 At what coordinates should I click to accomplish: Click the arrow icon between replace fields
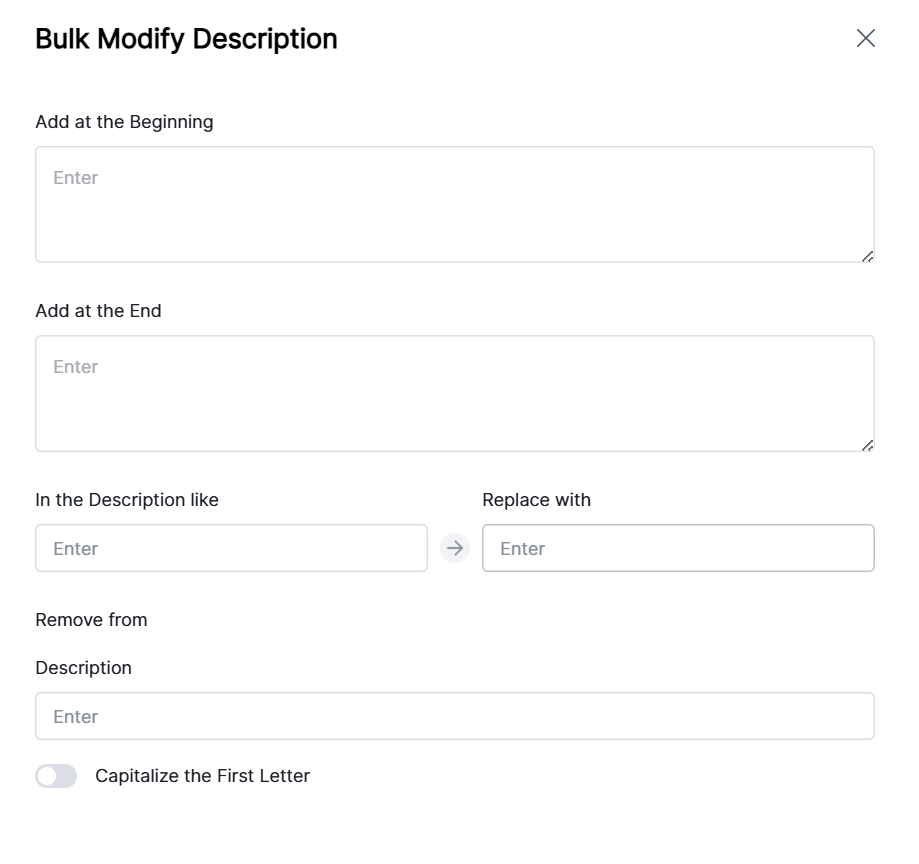455,548
